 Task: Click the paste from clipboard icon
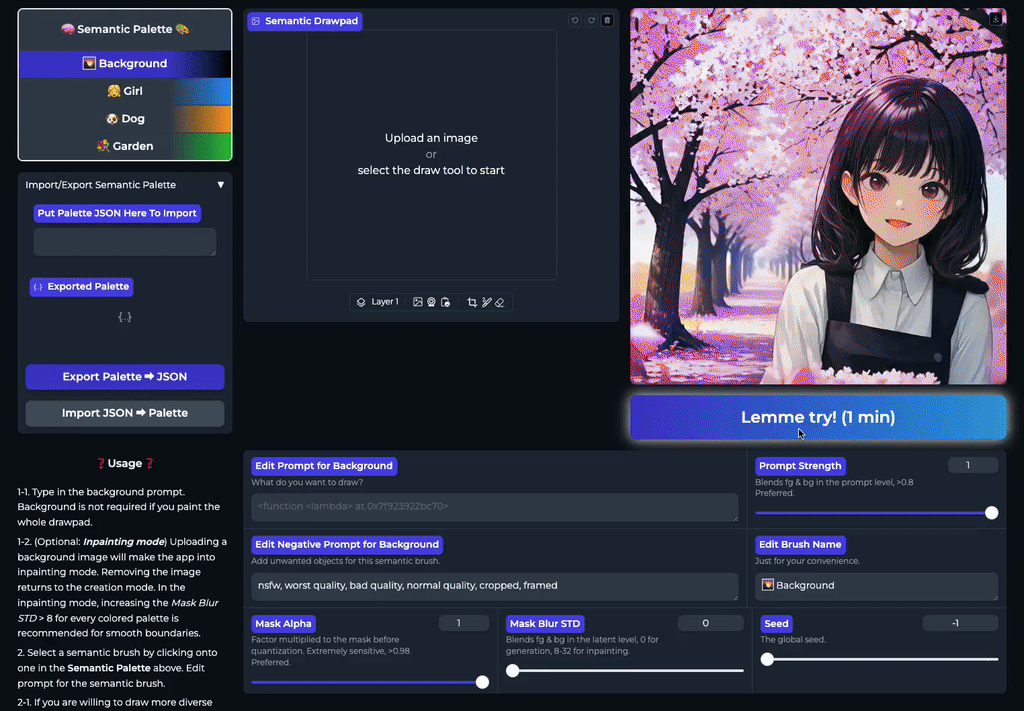click(445, 302)
